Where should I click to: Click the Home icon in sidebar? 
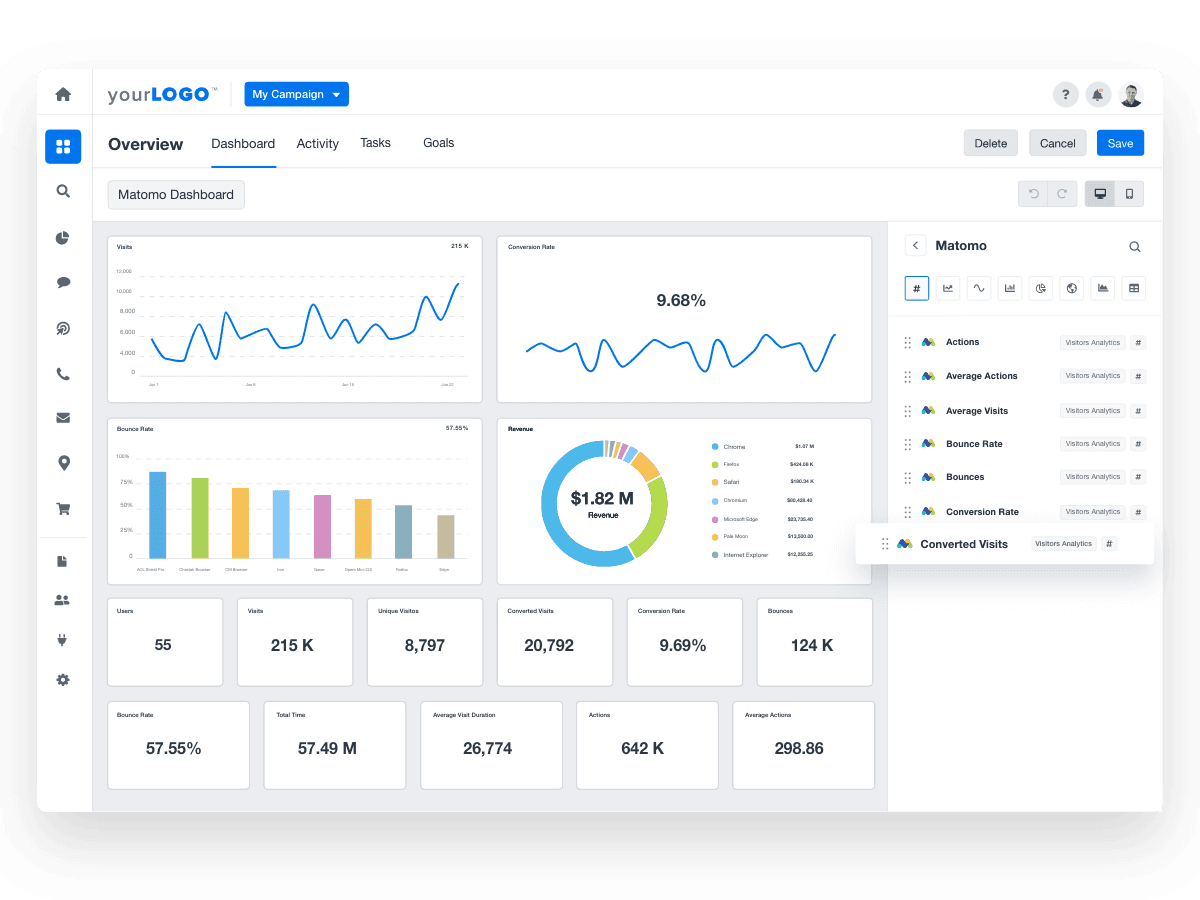point(63,94)
